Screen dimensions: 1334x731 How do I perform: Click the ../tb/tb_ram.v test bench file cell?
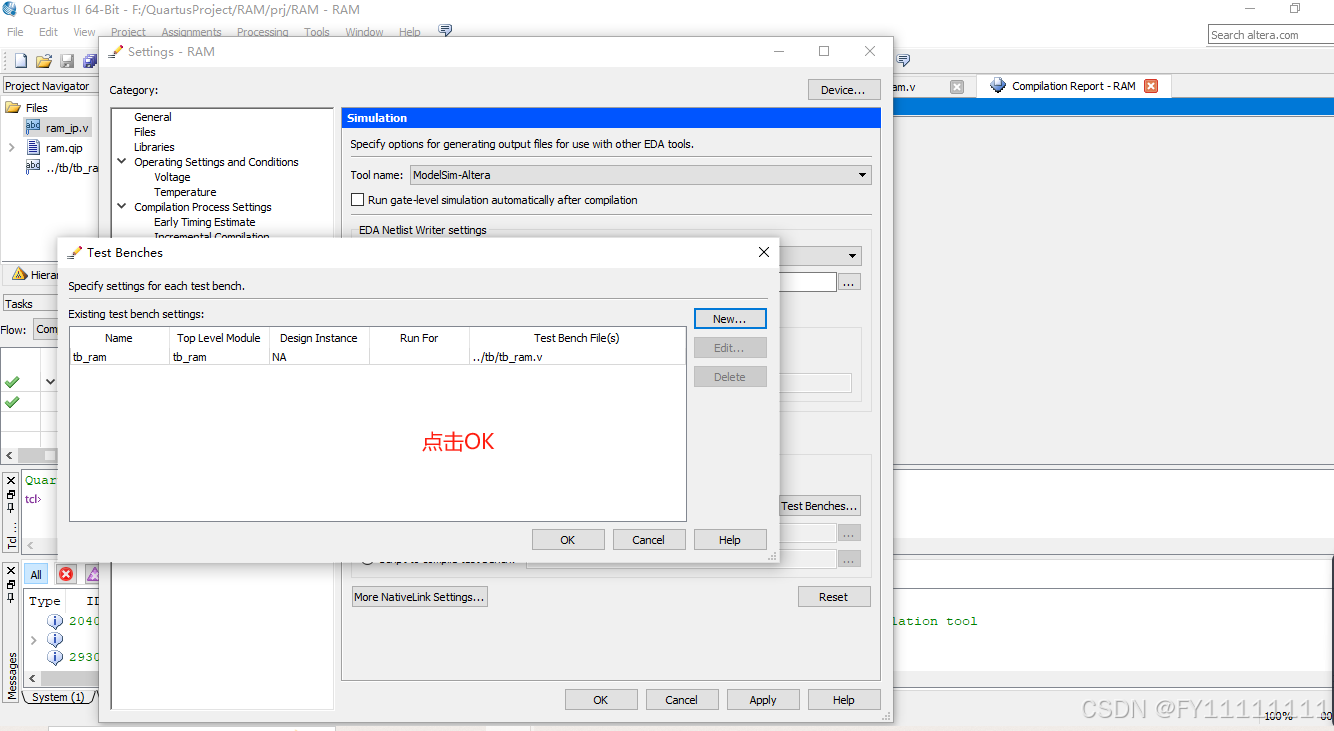[577, 357]
